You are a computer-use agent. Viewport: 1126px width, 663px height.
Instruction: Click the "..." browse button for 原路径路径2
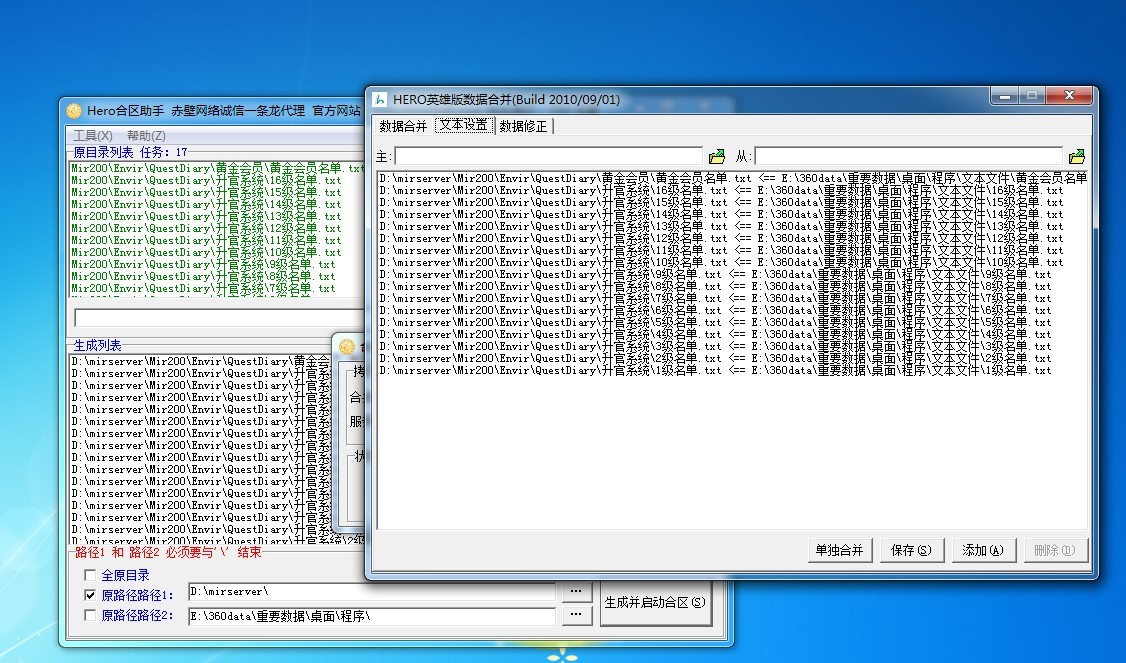click(x=575, y=615)
